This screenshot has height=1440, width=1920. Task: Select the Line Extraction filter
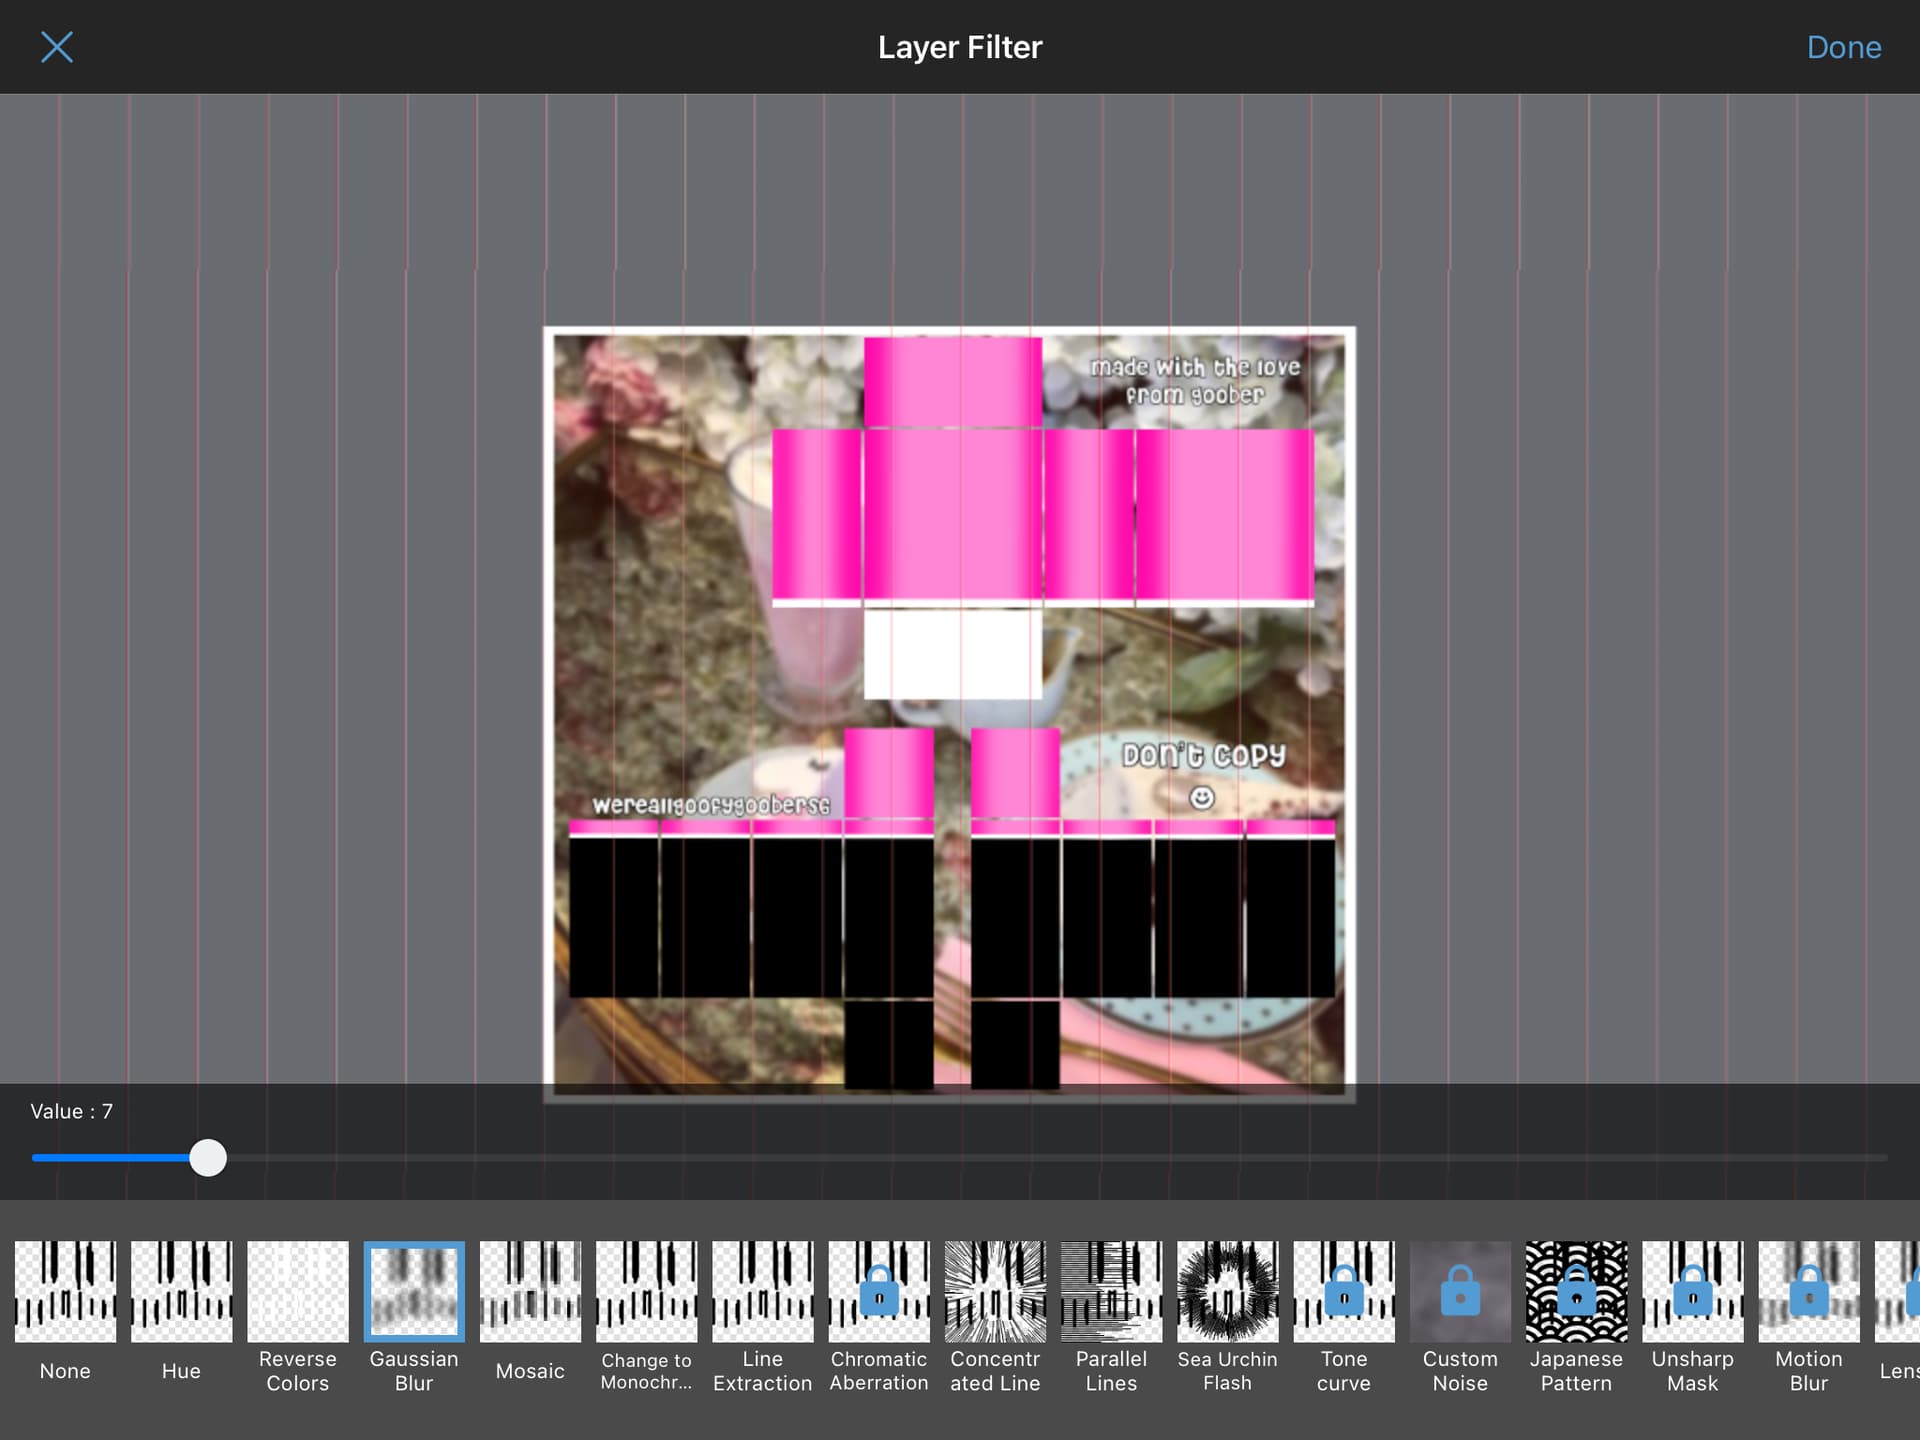pos(762,1291)
